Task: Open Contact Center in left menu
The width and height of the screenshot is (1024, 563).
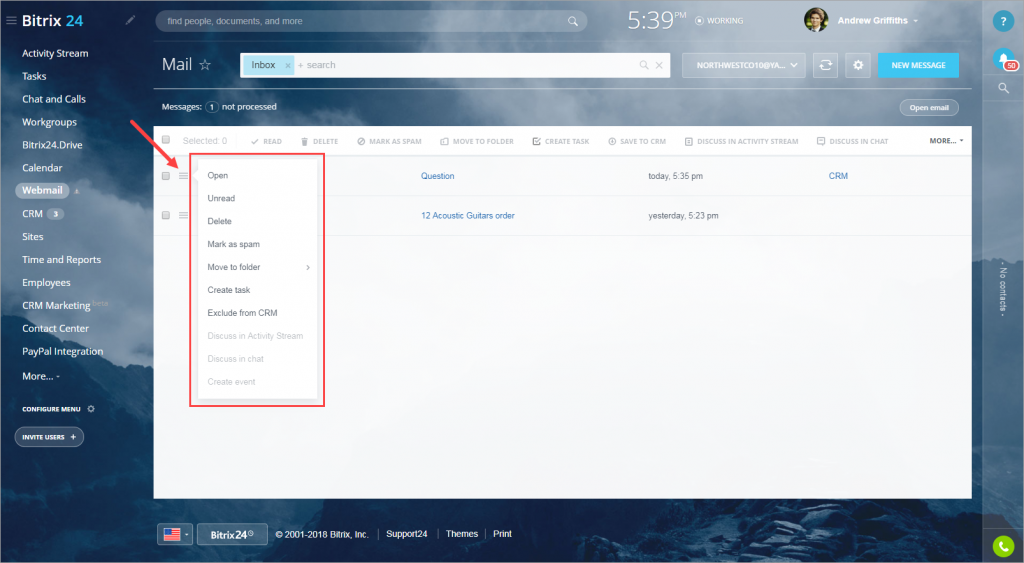Action: coord(55,329)
